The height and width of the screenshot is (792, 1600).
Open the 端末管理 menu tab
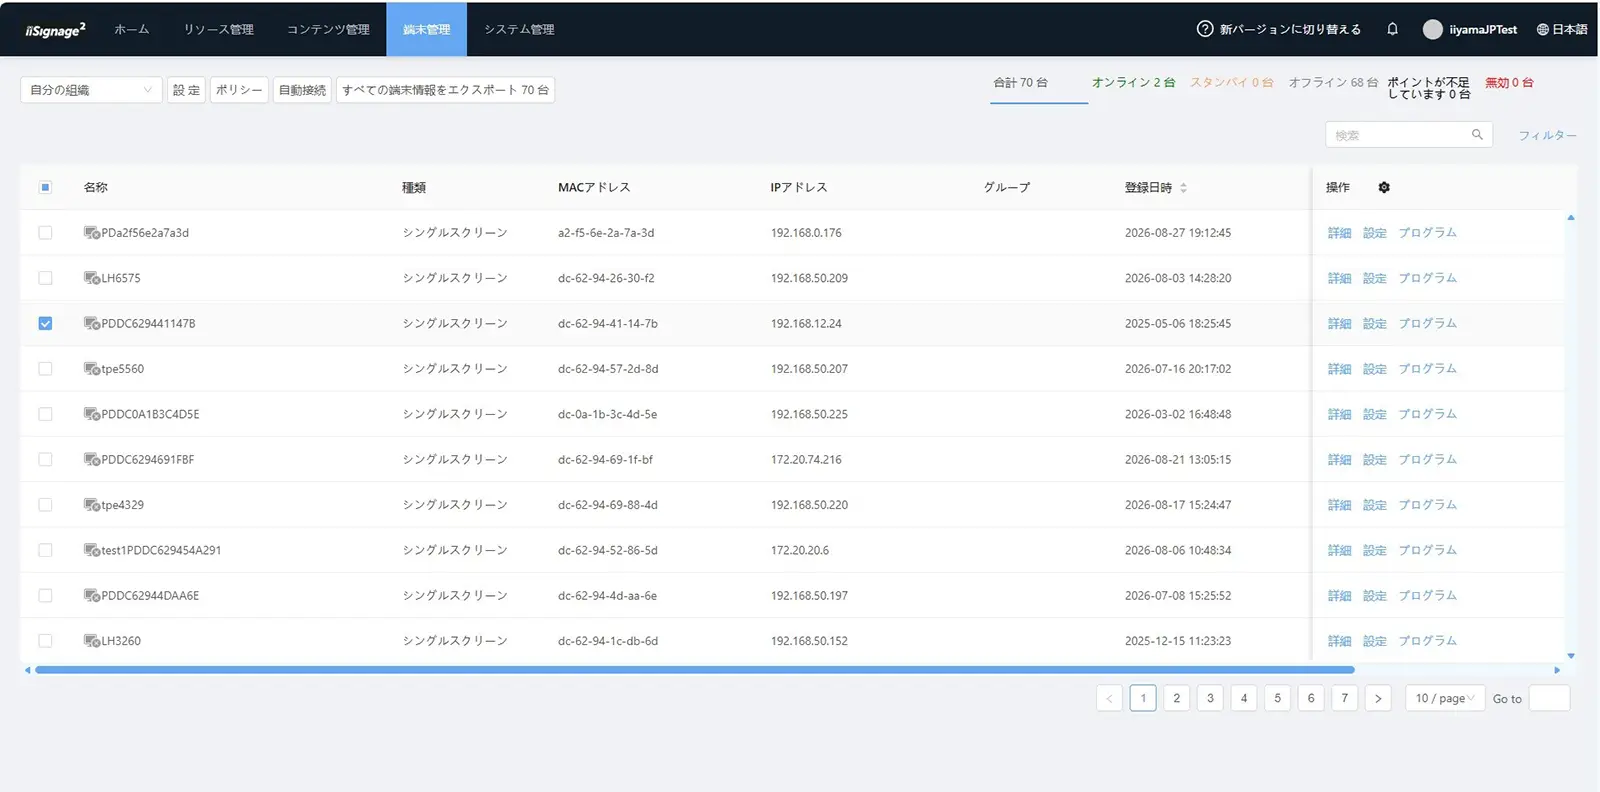(x=426, y=29)
